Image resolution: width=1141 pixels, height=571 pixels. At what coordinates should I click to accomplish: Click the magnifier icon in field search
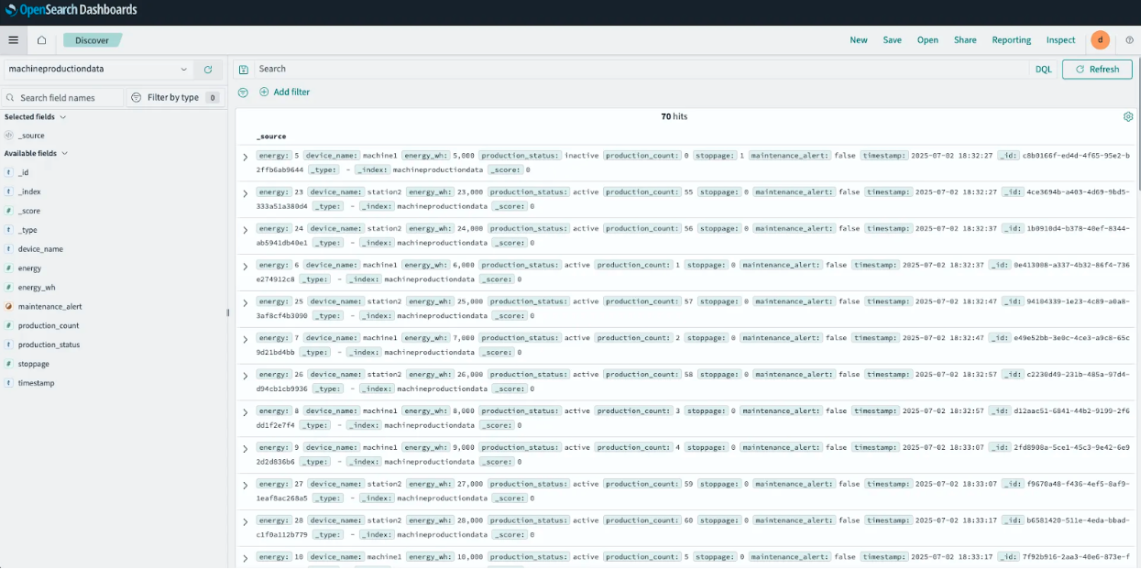coord(10,97)
